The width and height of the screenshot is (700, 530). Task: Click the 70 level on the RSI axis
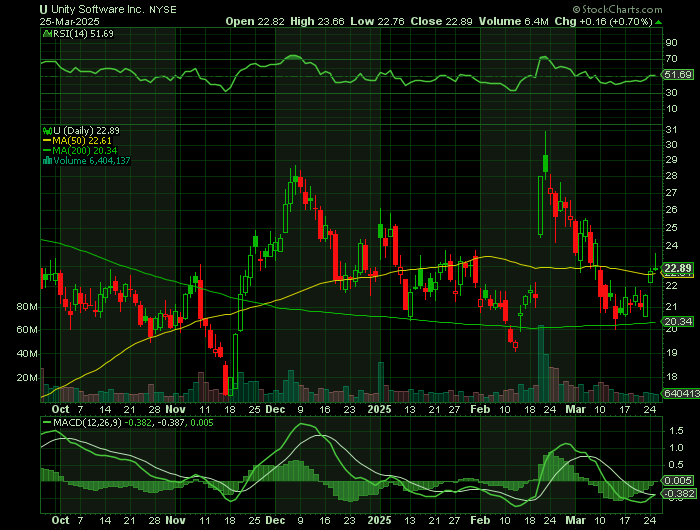[x=671, y=59]
